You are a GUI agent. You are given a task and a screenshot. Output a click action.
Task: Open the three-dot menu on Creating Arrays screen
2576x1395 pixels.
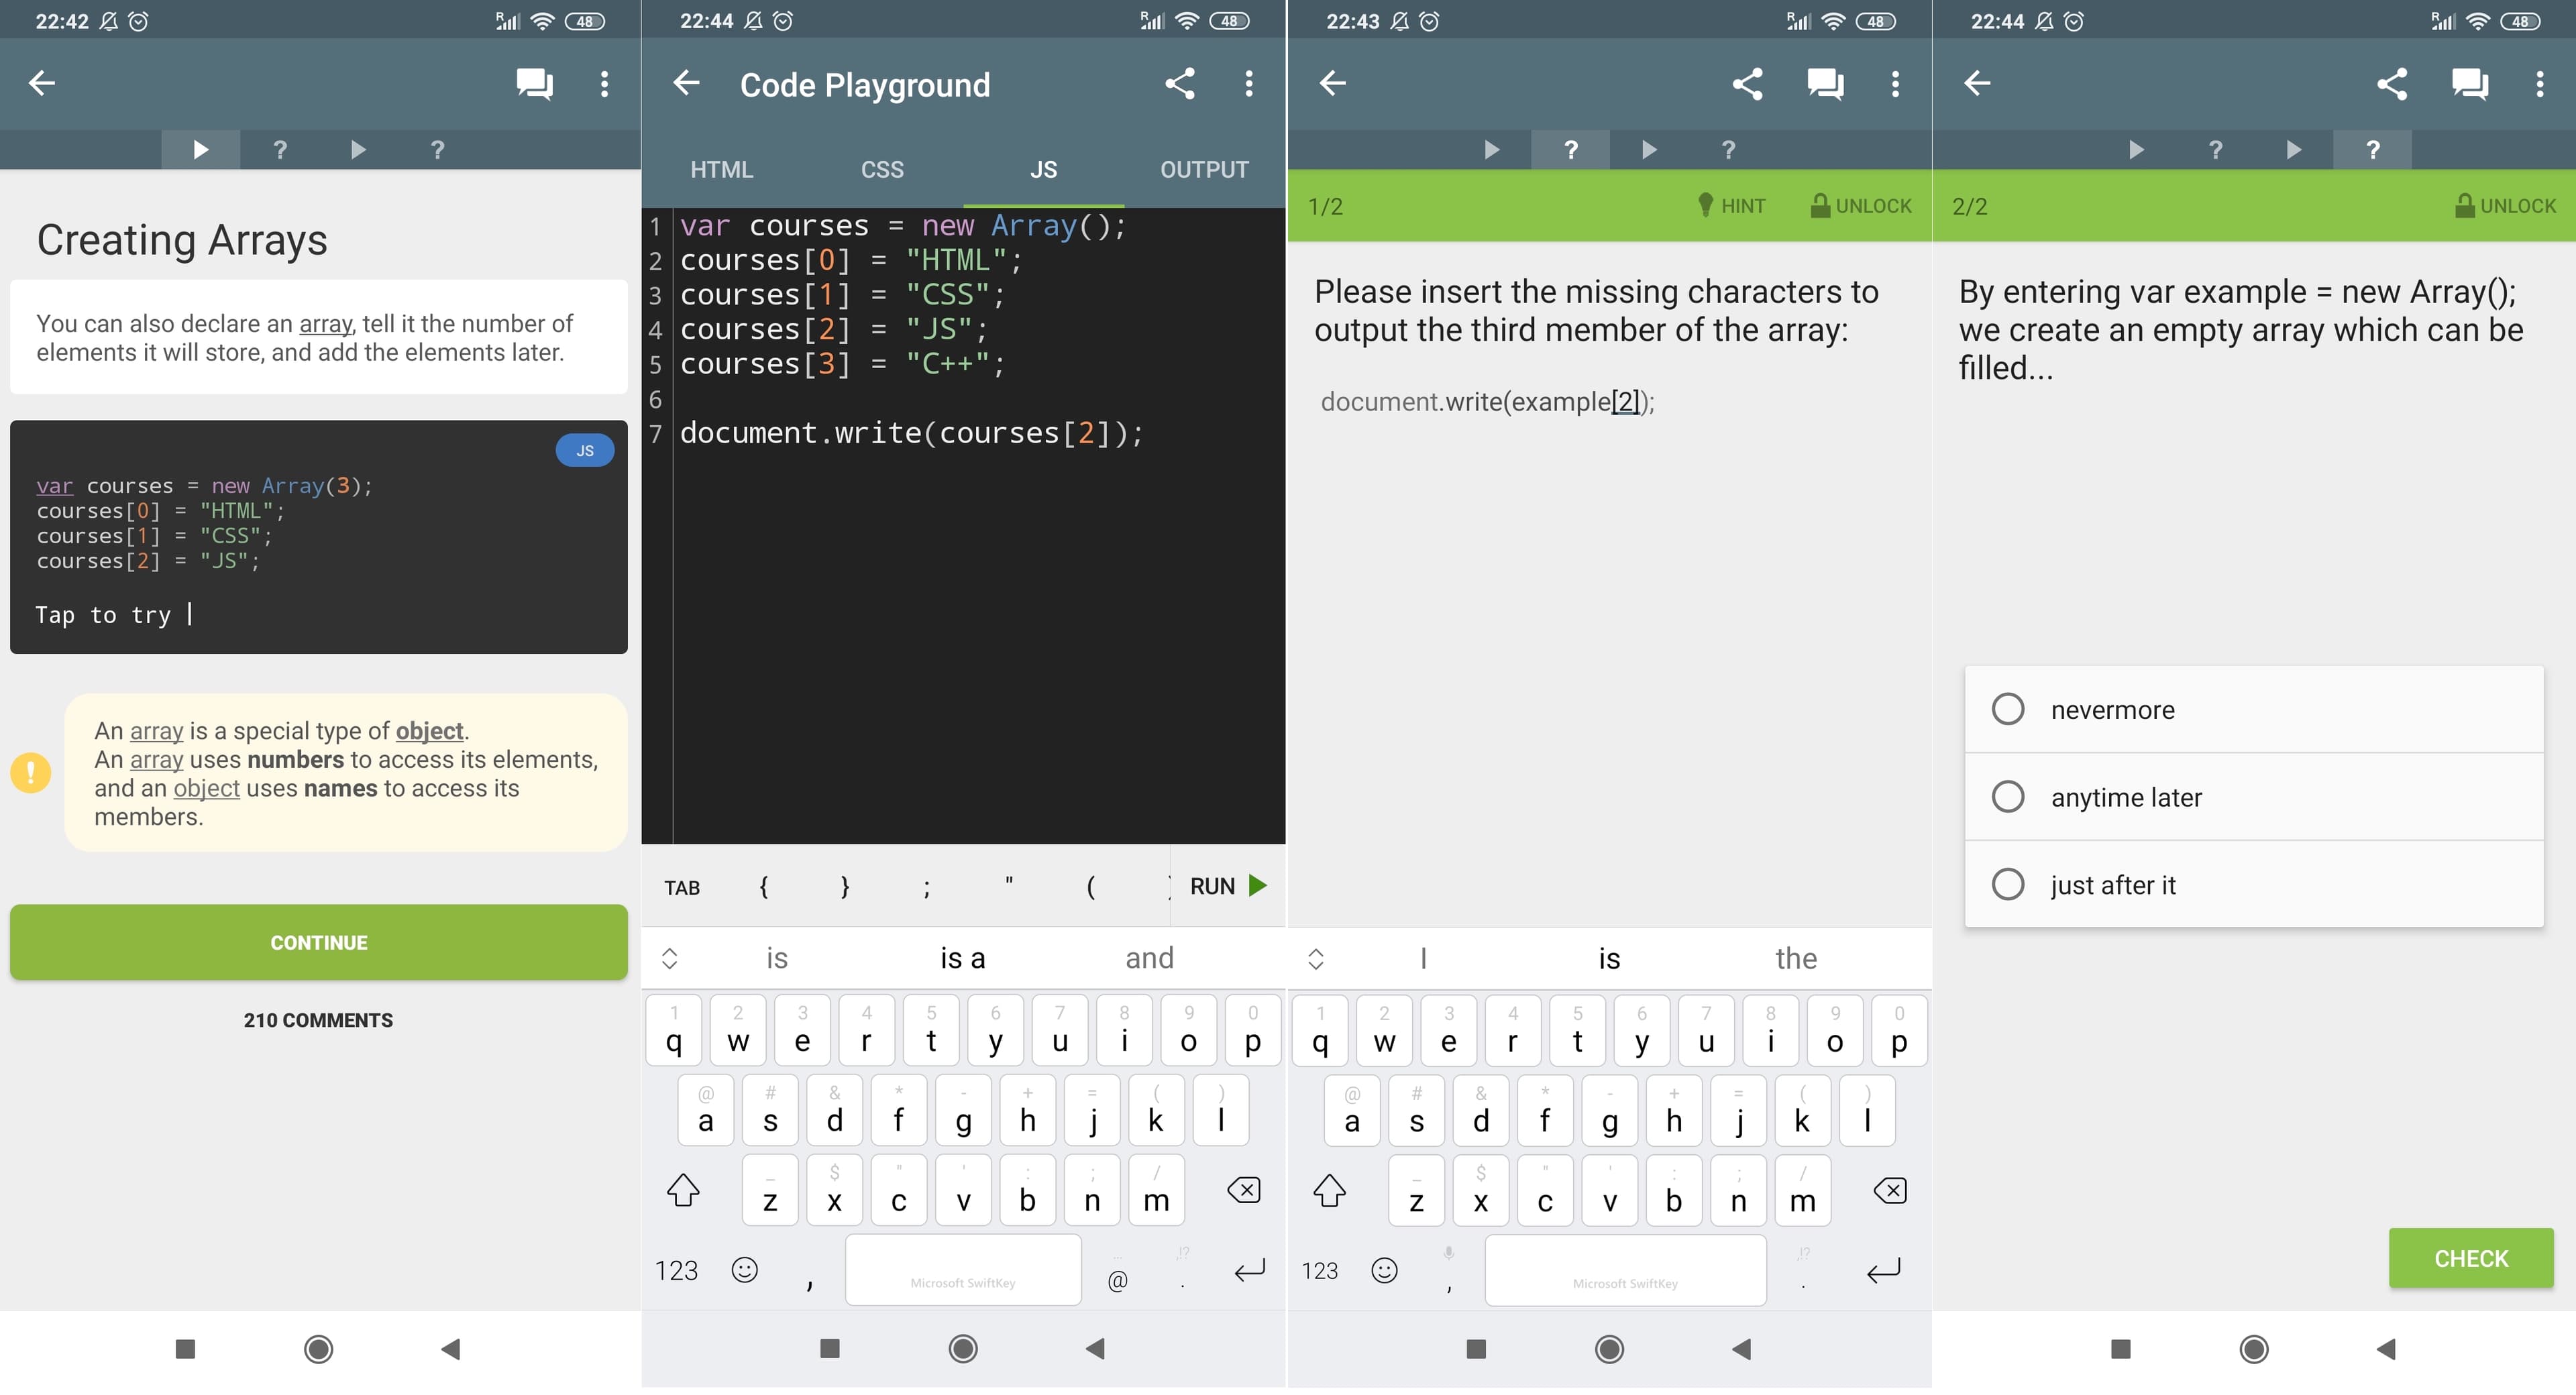pos(604,83)
